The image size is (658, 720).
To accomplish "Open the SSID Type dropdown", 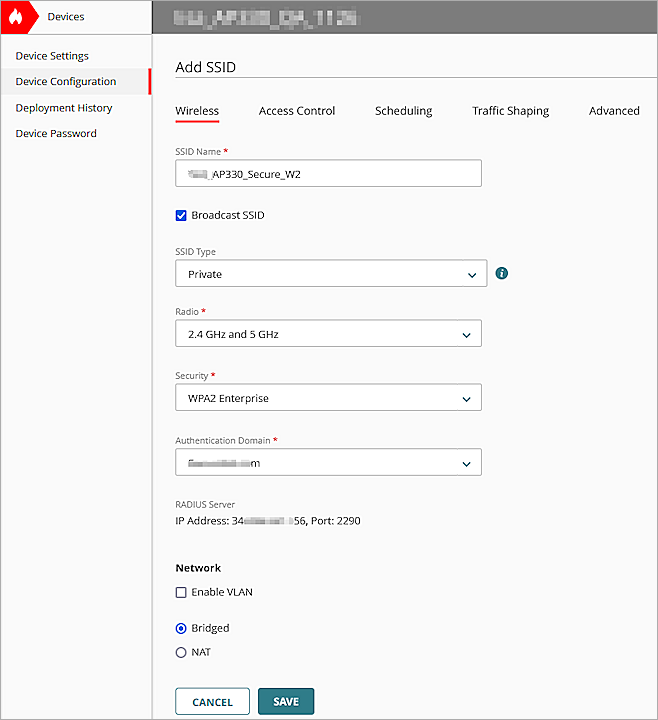I will [x=330, y=273].
